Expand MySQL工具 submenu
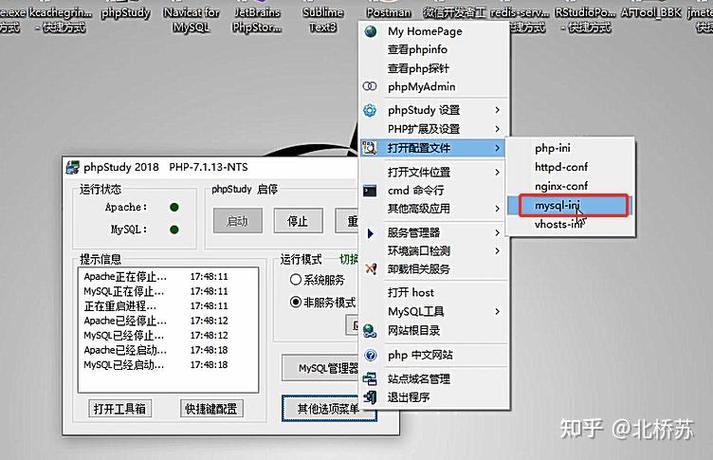This screenshot has width=713, height=460. (497, 311)
